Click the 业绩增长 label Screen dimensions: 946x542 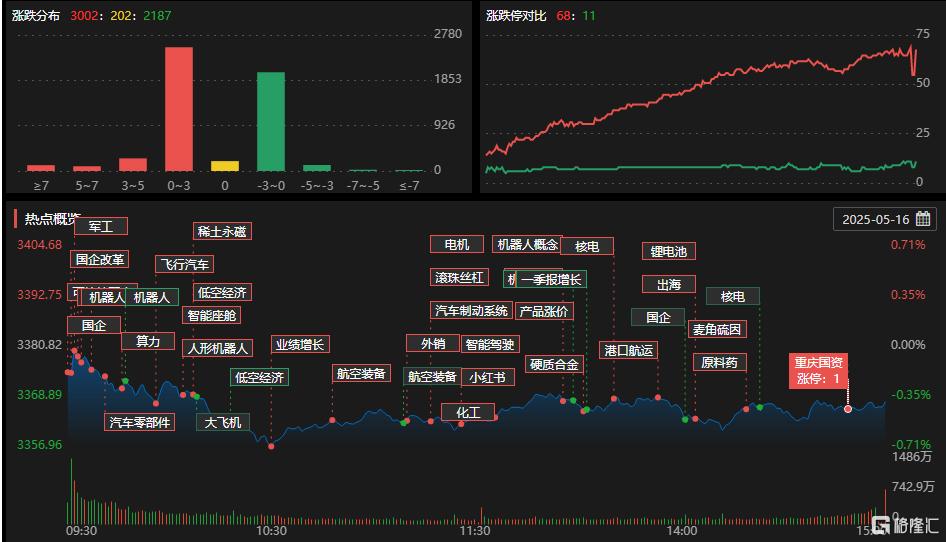[x=300, y=344]
